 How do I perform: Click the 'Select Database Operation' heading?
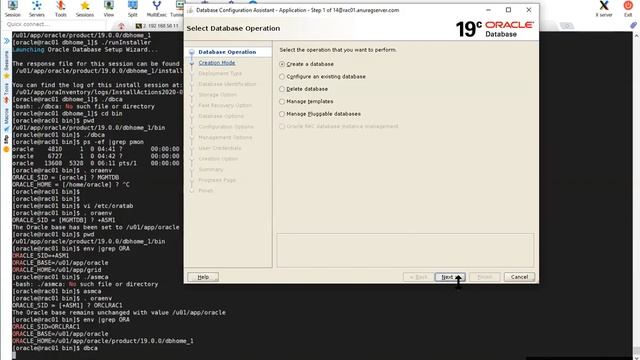pos(233,28)
